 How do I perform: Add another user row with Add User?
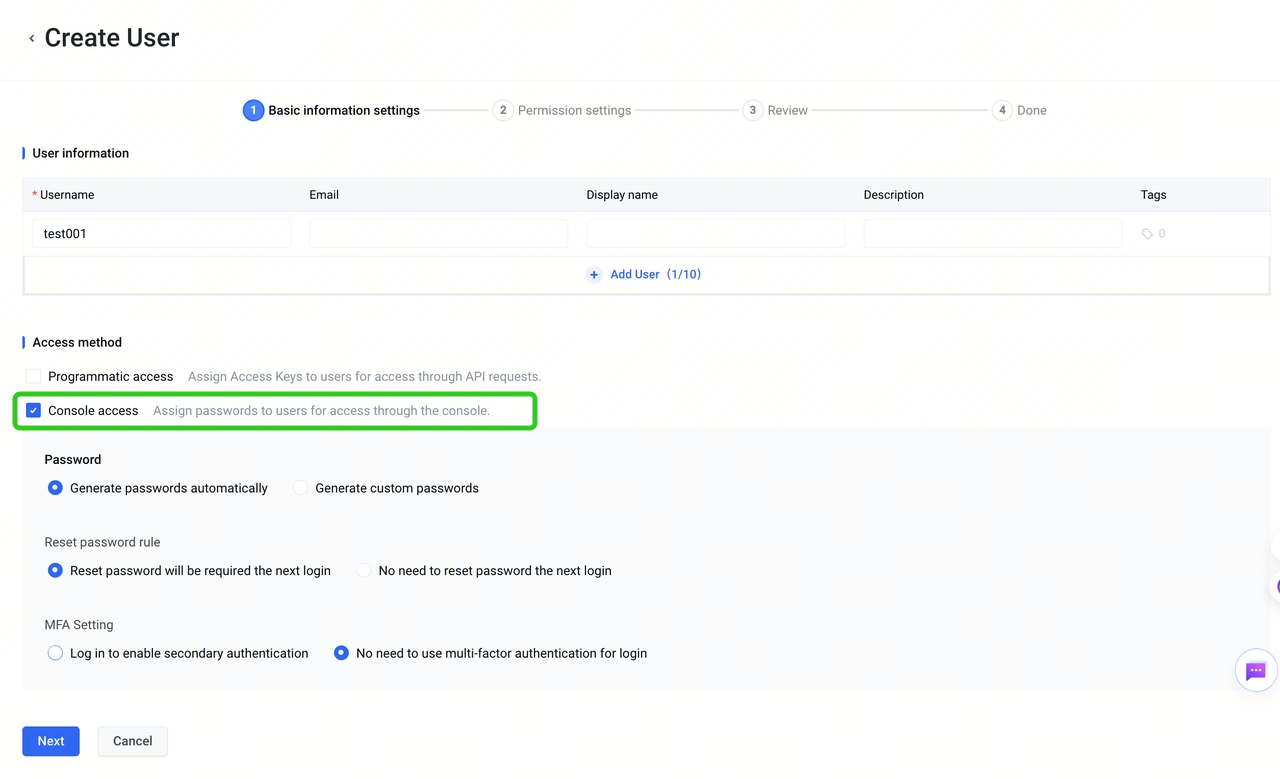[x=645, y=275]
